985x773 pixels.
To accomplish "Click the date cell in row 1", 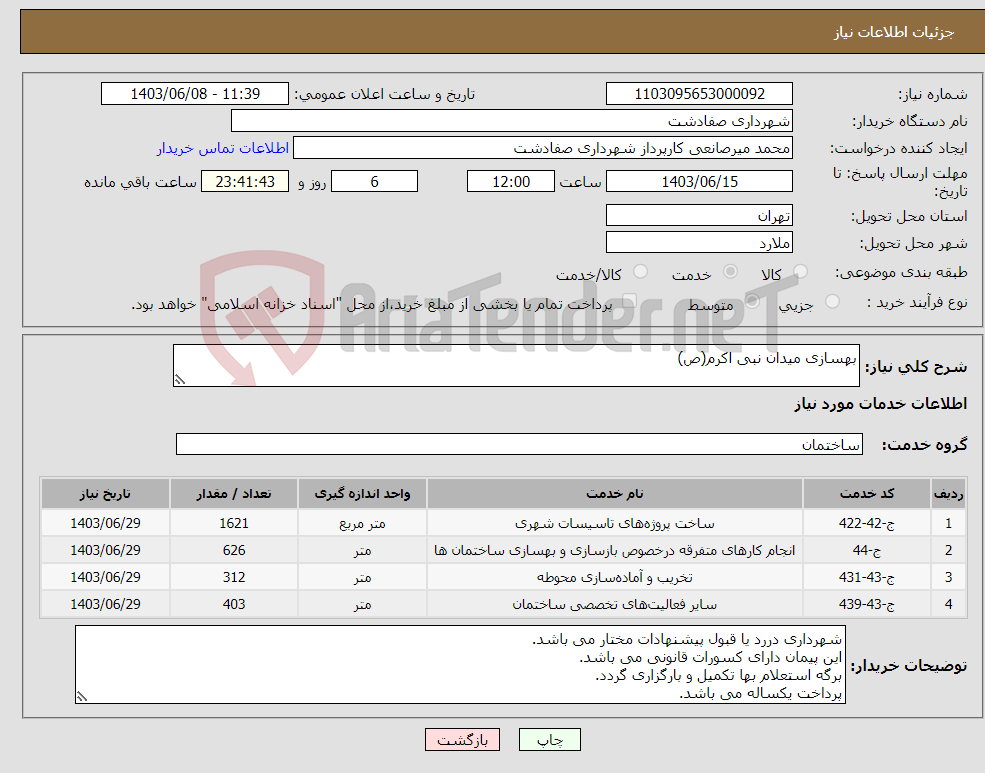I will (106, 523).
